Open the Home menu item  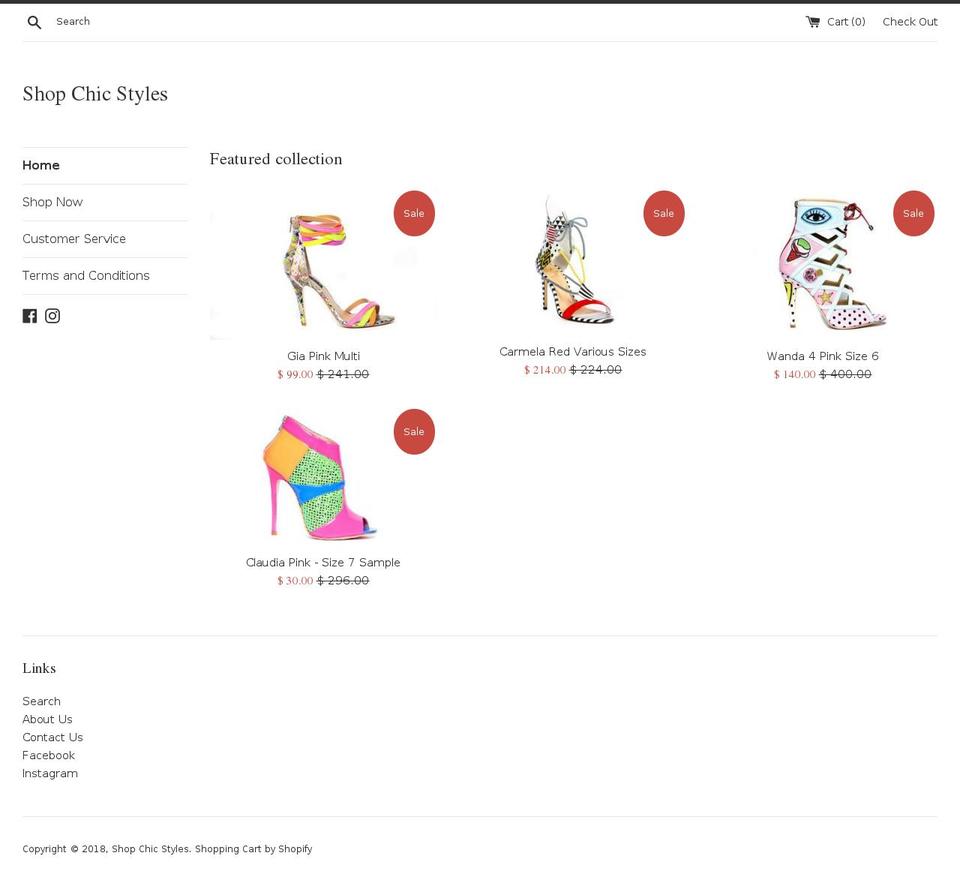click(41, 164)
